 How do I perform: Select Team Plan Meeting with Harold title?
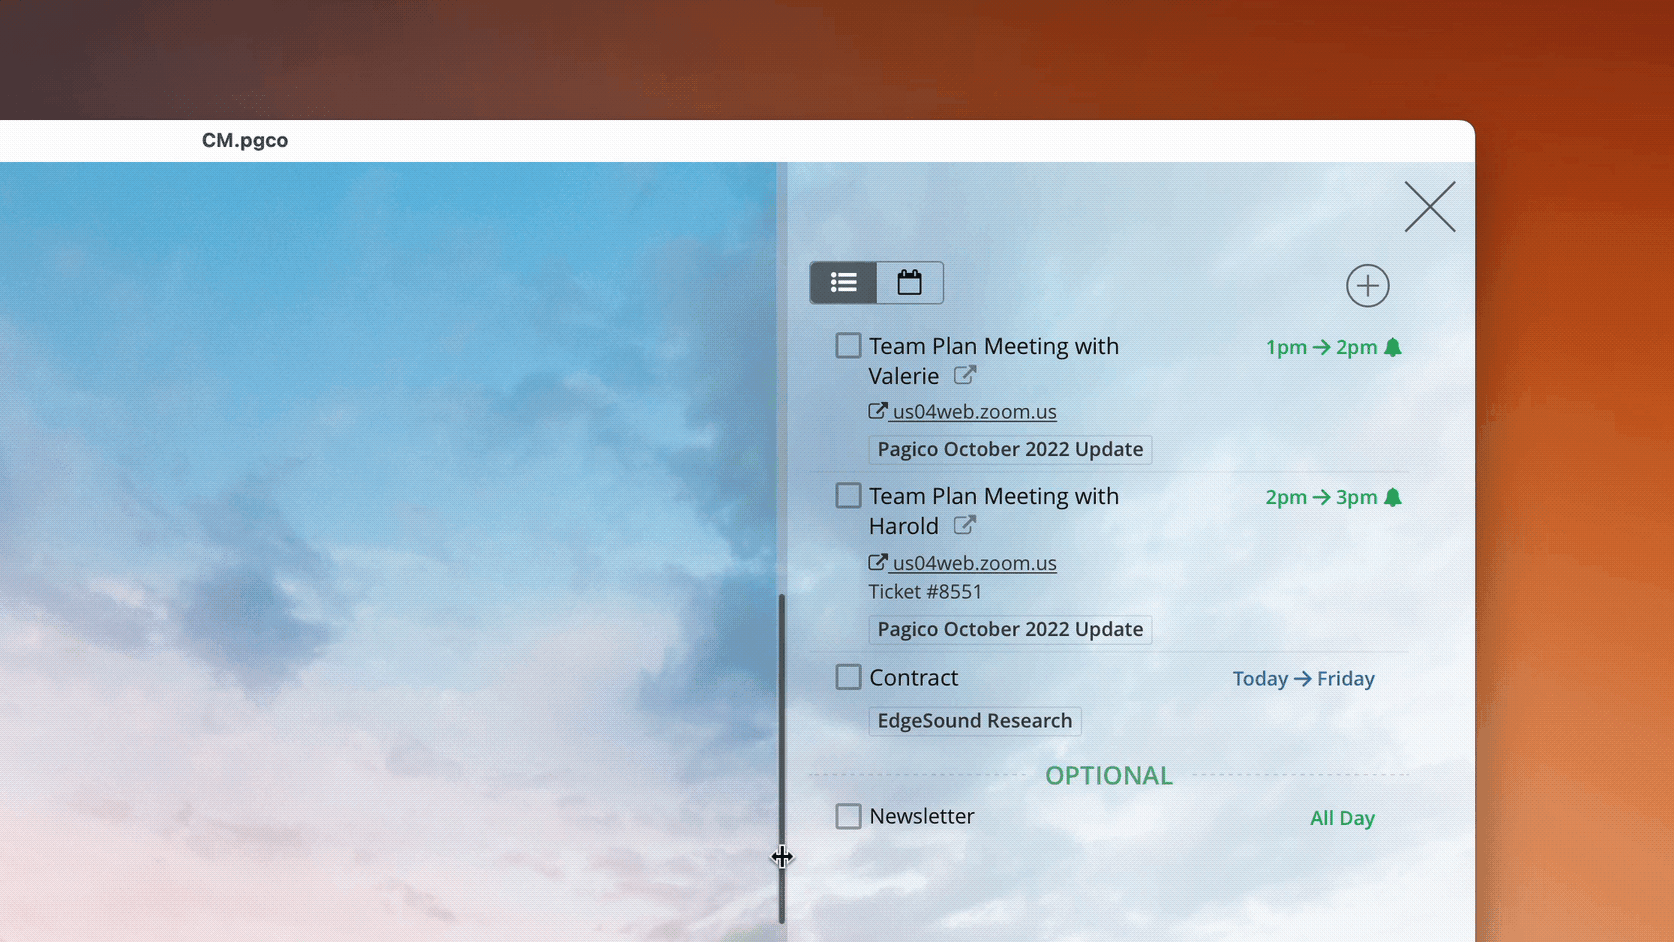(994, 511)
